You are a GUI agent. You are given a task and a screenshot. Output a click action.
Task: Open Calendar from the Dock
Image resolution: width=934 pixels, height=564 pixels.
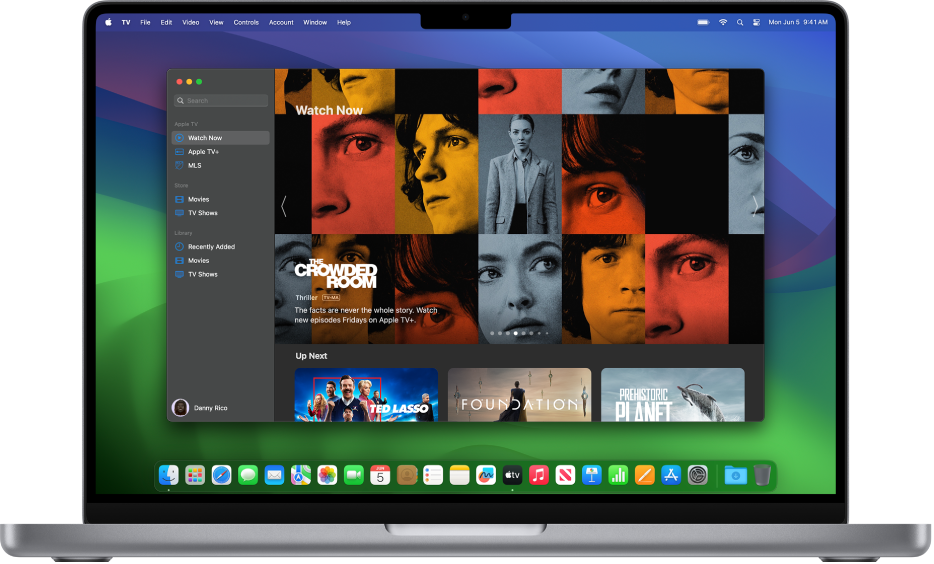[380, 475]
